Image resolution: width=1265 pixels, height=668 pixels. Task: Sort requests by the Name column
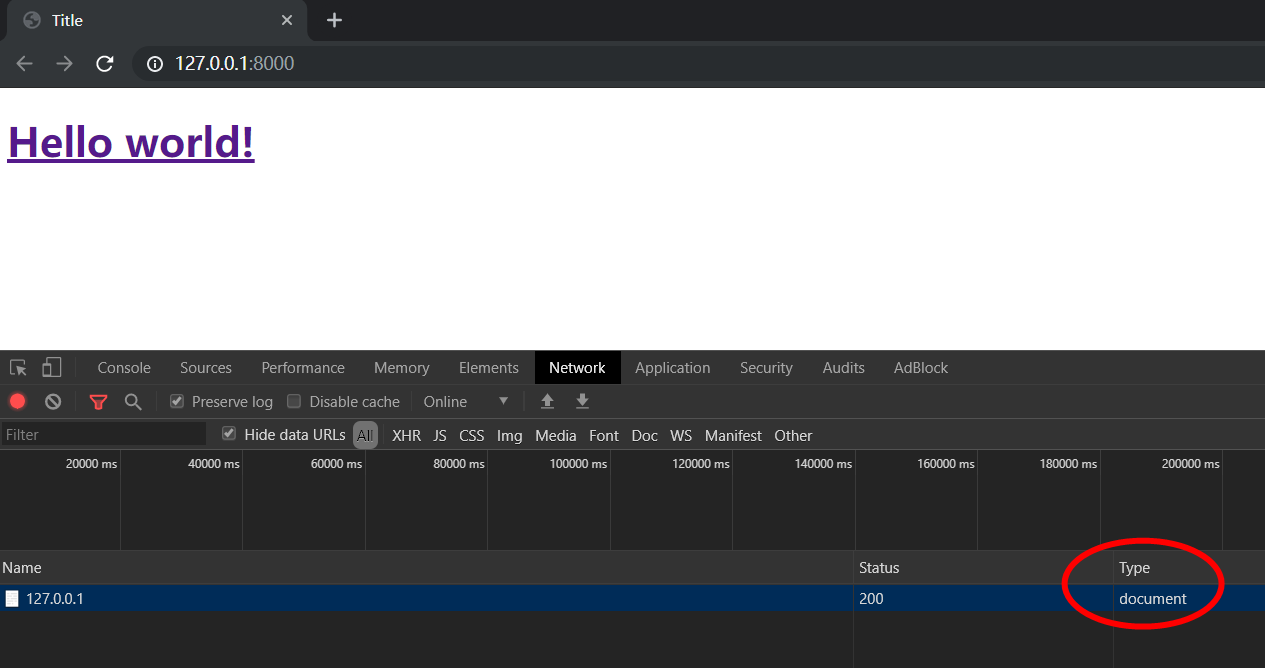[427, 568]
